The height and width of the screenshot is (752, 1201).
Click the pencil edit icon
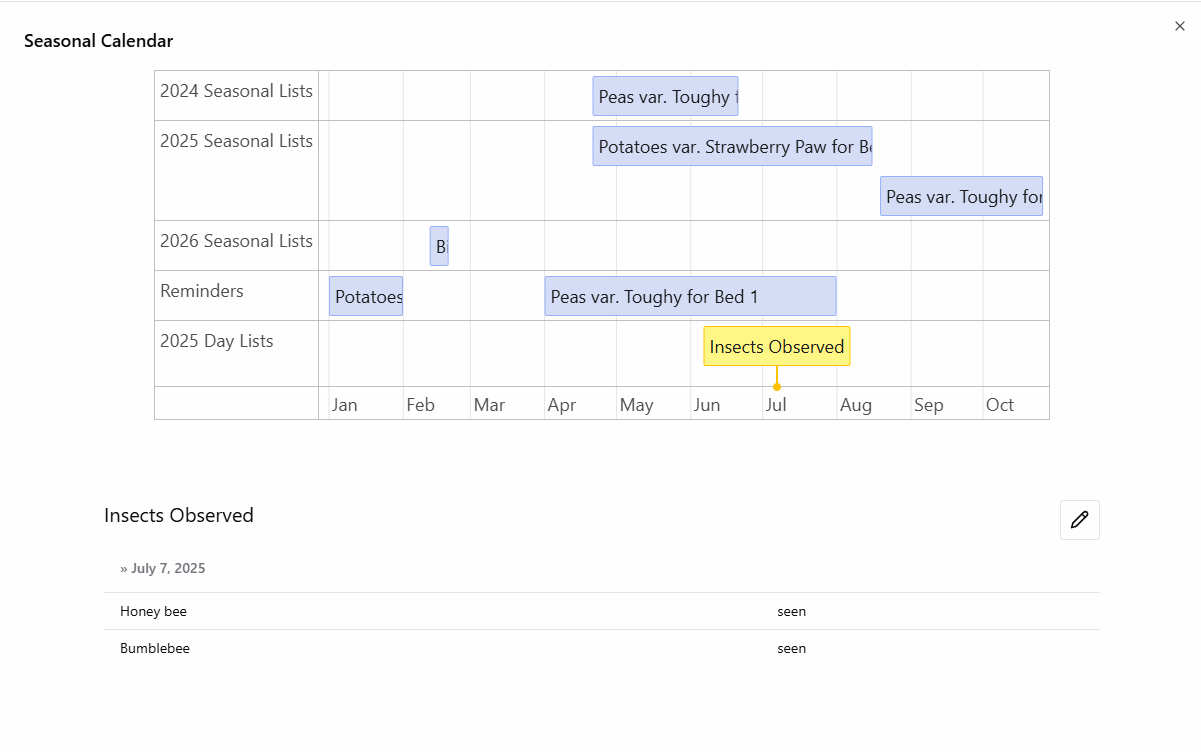[1079, 520]
